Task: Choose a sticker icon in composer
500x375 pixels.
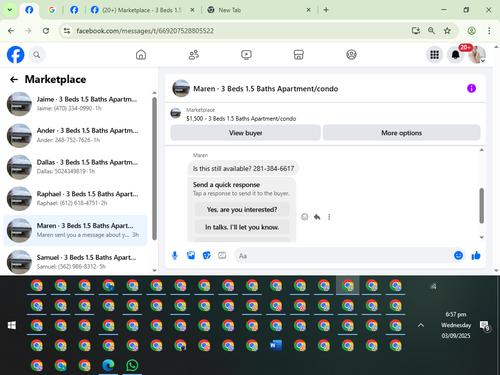Action: click(207, 256)
